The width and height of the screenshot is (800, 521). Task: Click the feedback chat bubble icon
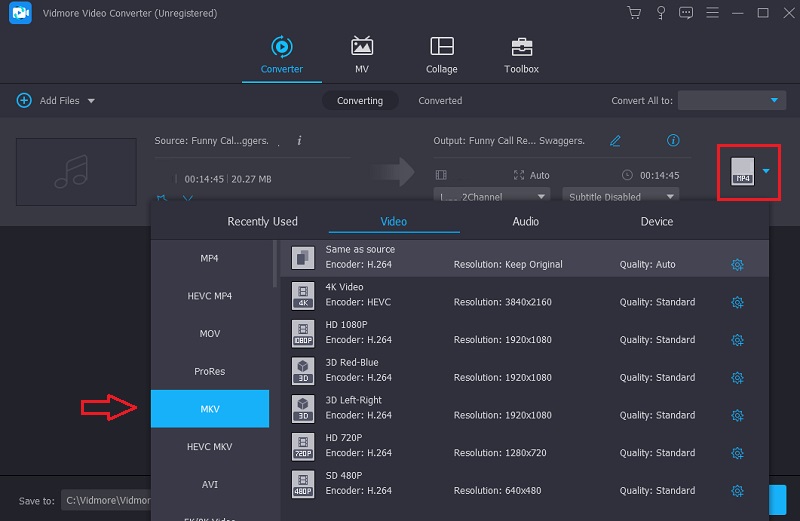[685, 13]
